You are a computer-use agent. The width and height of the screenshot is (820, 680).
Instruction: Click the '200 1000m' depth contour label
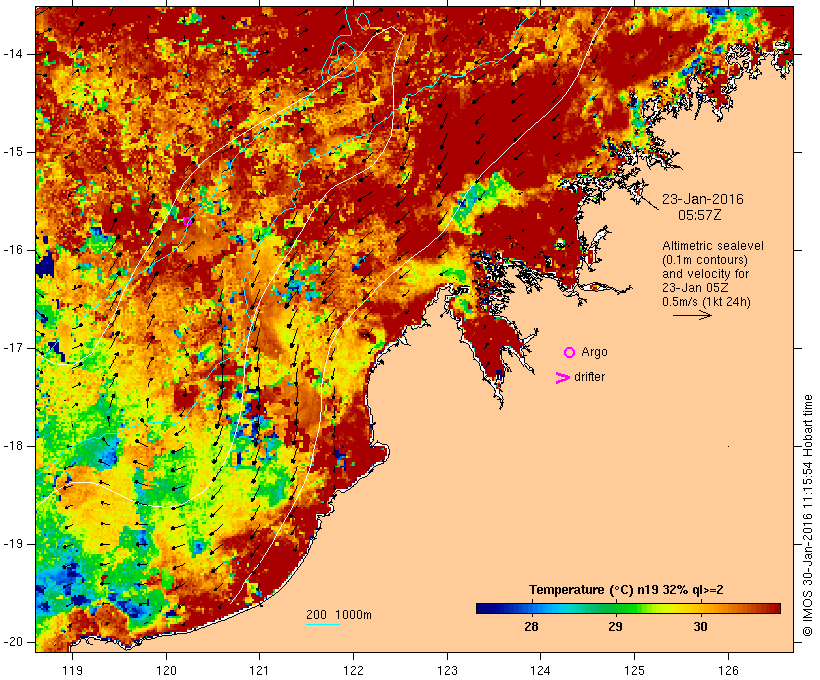click(339, 615)
